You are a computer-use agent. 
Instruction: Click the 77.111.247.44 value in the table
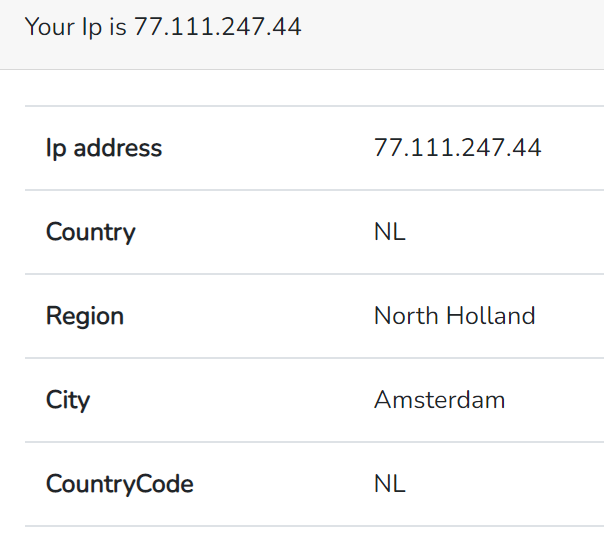[458, 148]
